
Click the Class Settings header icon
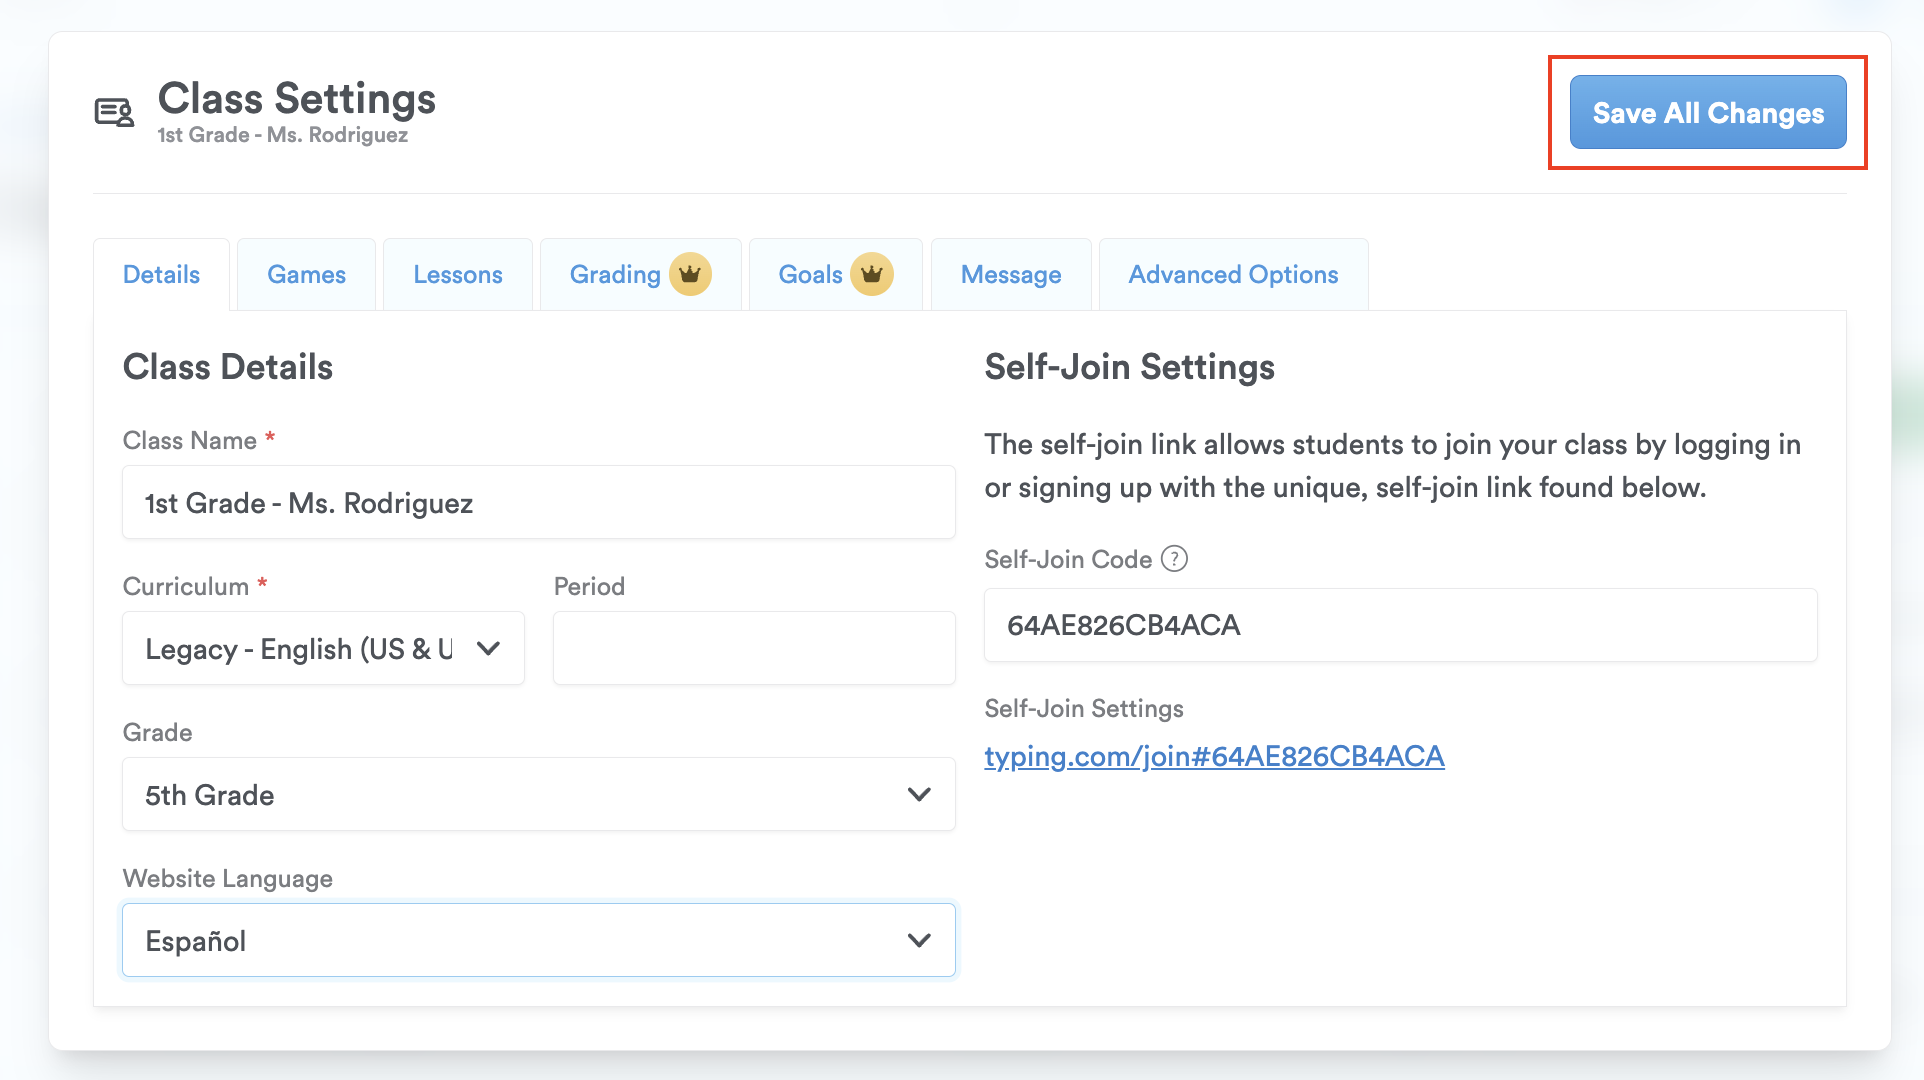coord(114,112)
